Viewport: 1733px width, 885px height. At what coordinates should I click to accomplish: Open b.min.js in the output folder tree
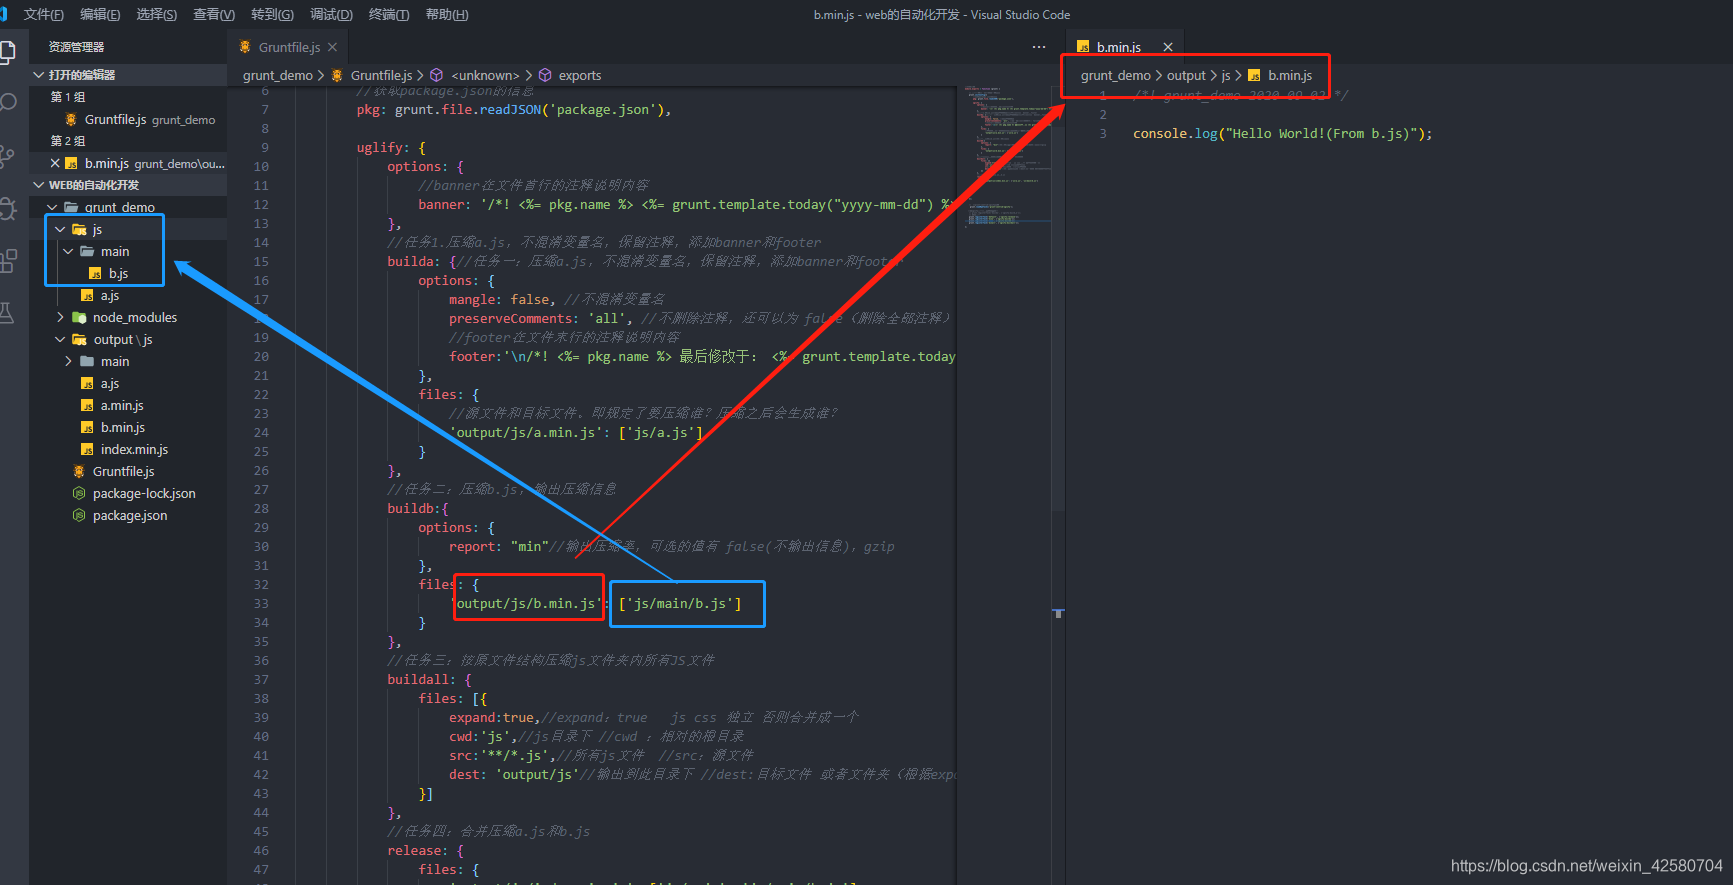click(x=122, y=427)
